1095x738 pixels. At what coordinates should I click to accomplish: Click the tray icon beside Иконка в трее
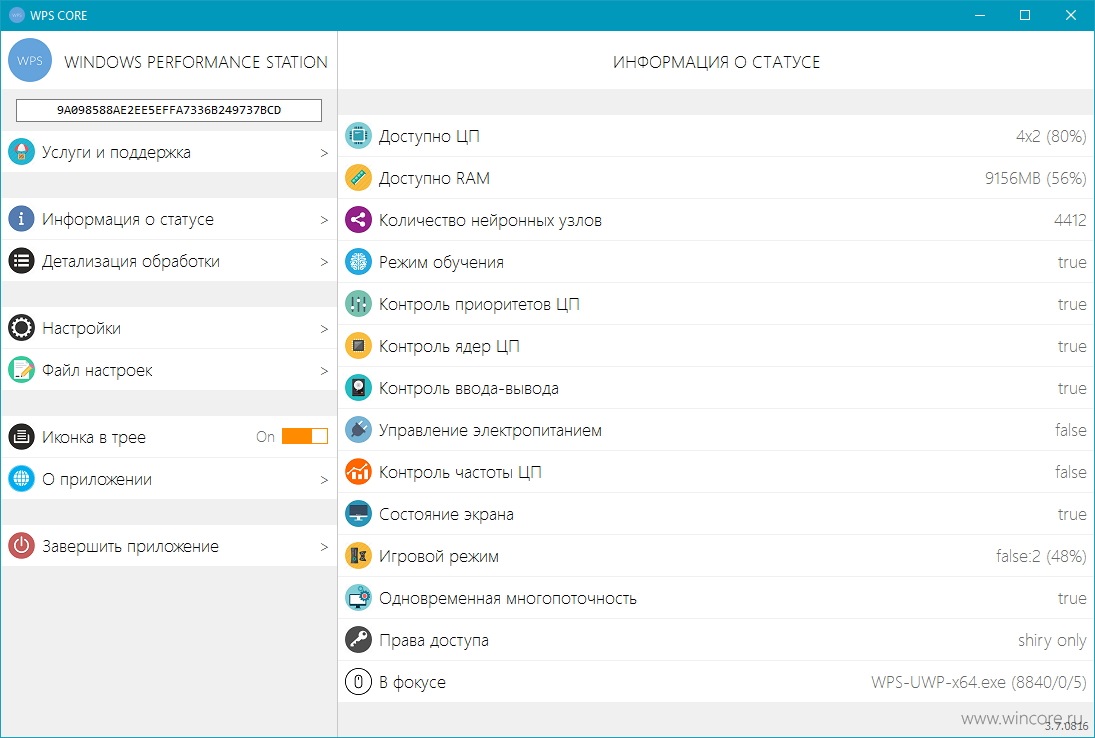(x=22, y=436)
